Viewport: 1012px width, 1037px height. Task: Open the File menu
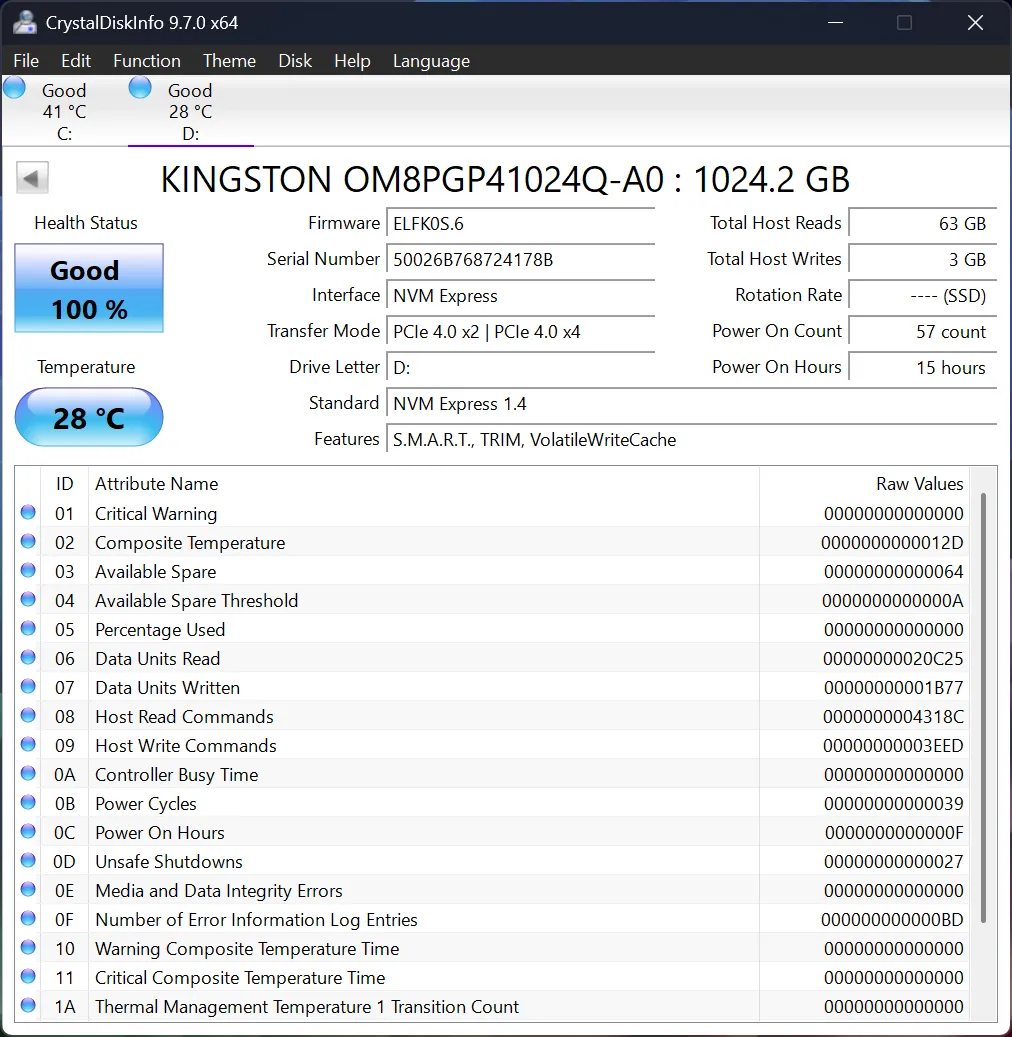[26, 61]
